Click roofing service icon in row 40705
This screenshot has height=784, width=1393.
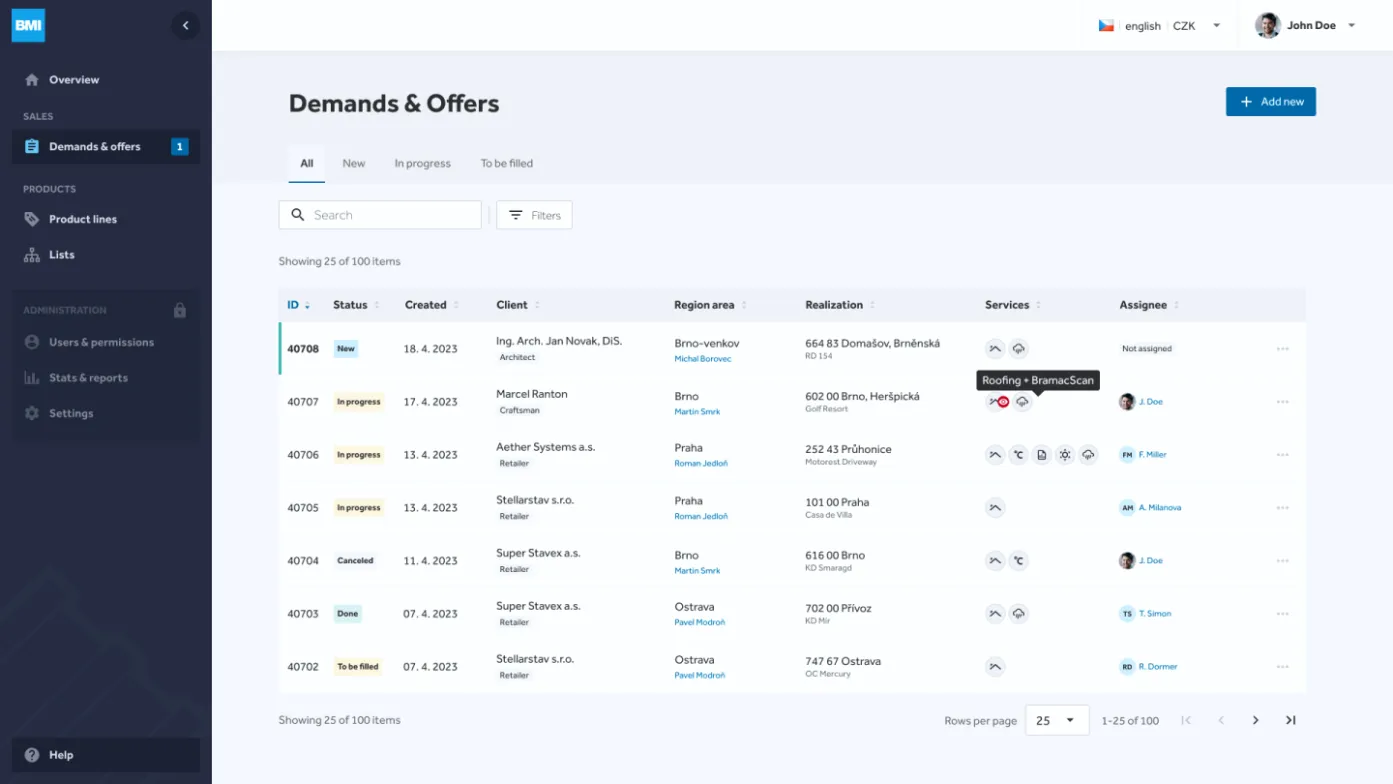tap(994, 508)
